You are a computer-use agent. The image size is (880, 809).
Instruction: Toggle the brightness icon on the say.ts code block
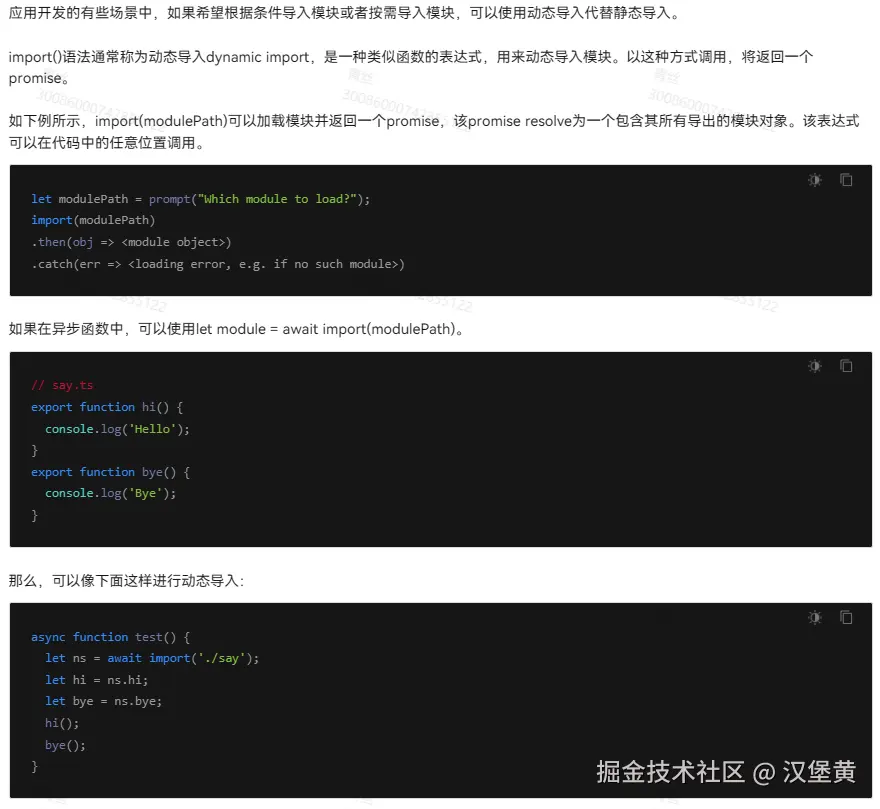tap(814, 366)
